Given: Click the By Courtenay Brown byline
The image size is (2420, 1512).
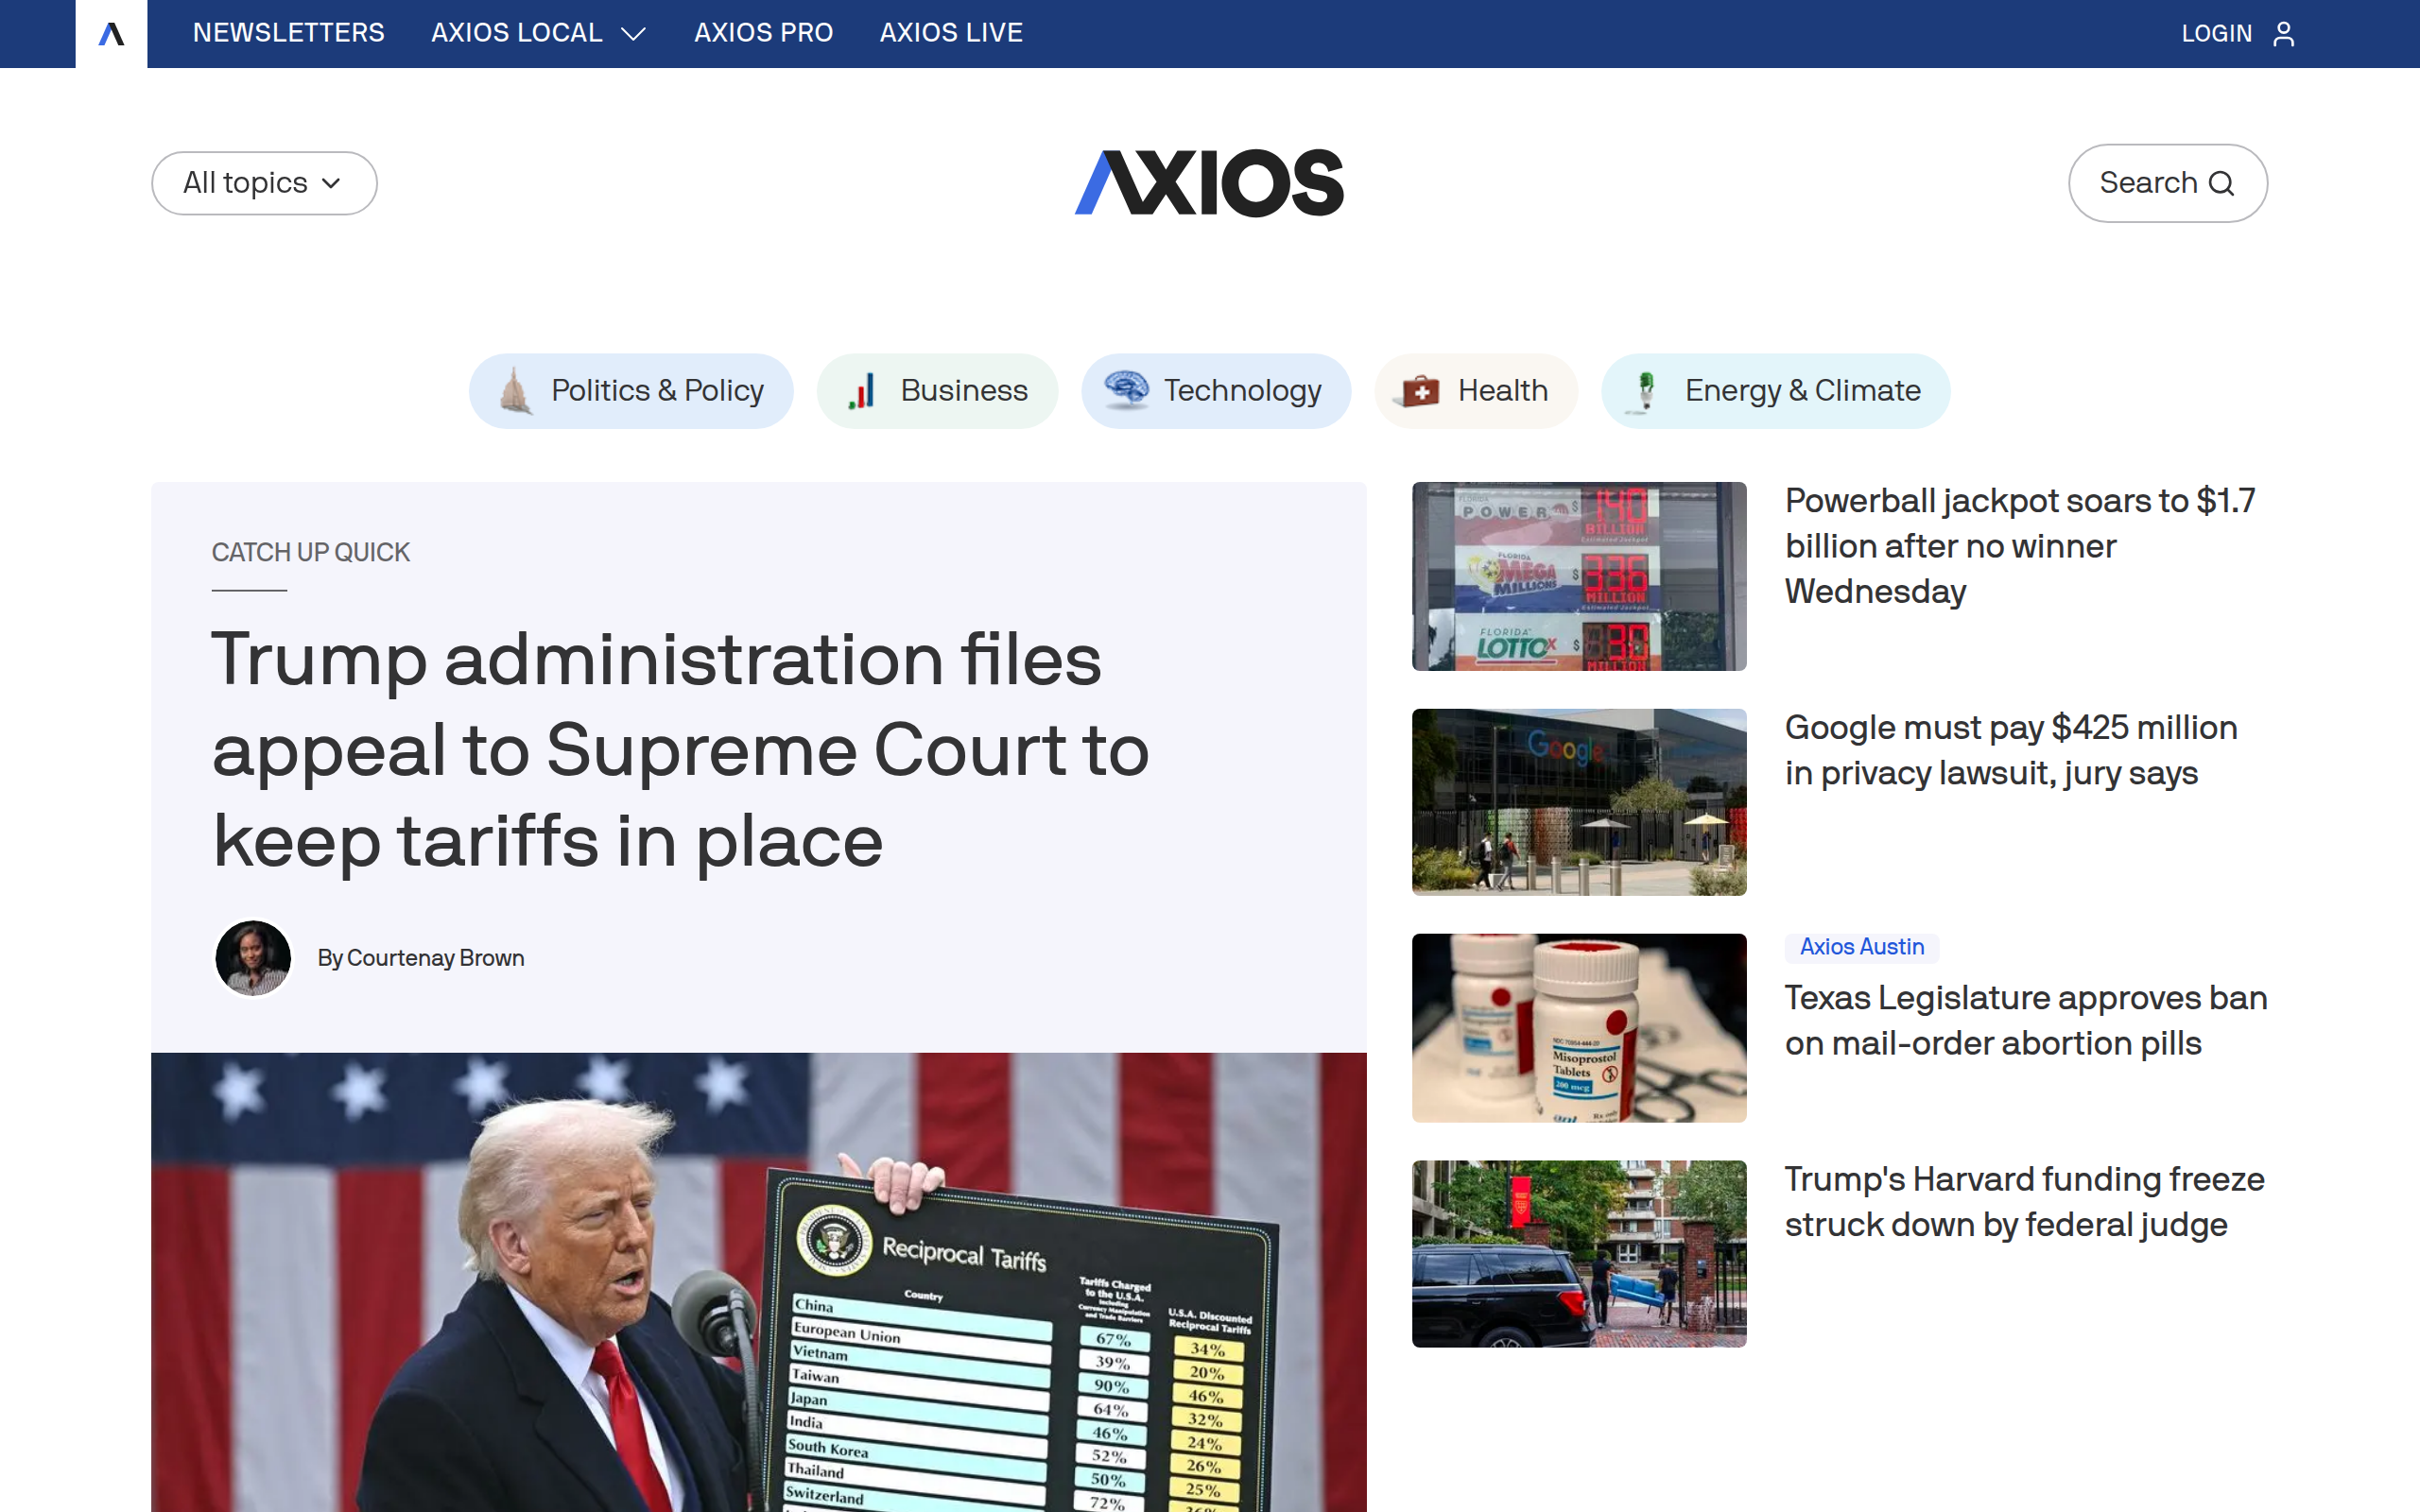Looking at the screenshot, I should point(420,958).
